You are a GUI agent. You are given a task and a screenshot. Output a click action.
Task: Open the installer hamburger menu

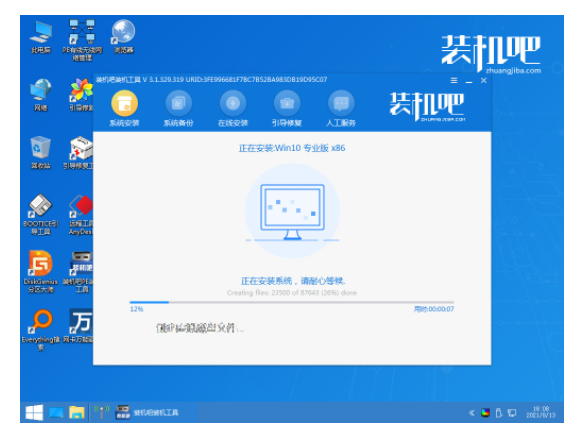pos(454,80)
